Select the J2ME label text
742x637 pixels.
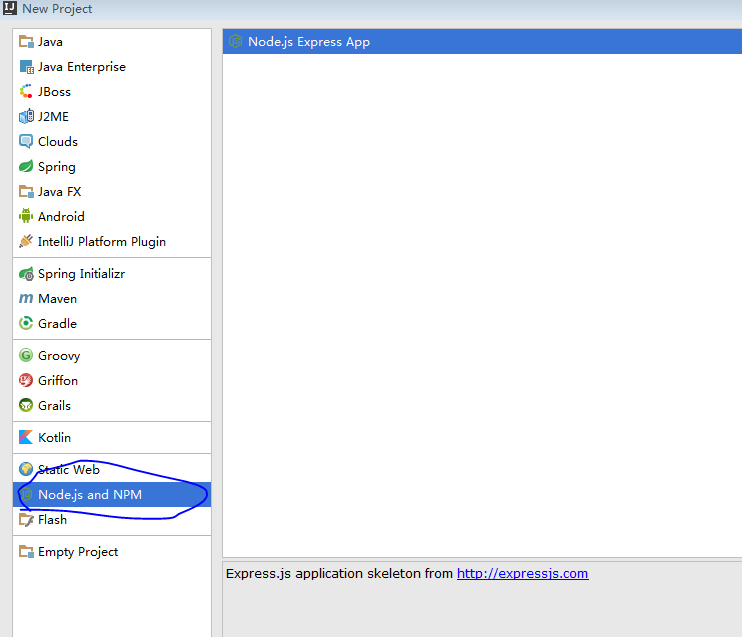click(53, 116)
